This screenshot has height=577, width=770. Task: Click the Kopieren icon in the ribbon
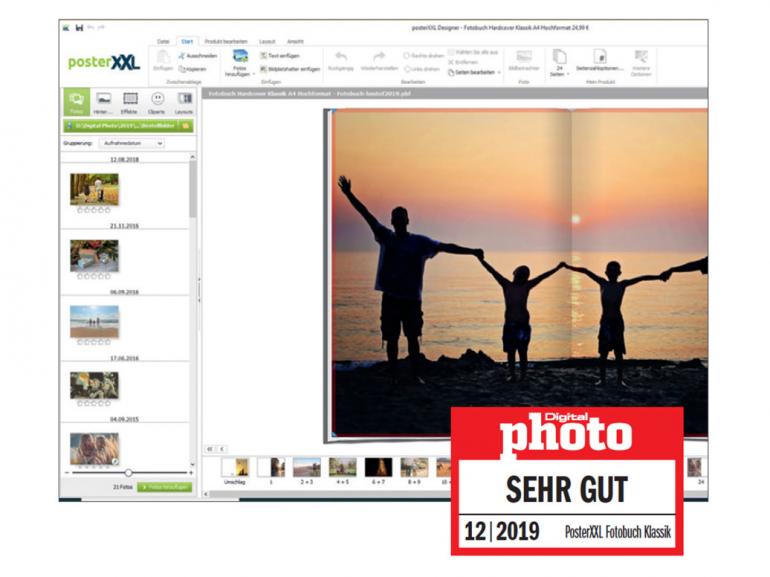[182, 69]
